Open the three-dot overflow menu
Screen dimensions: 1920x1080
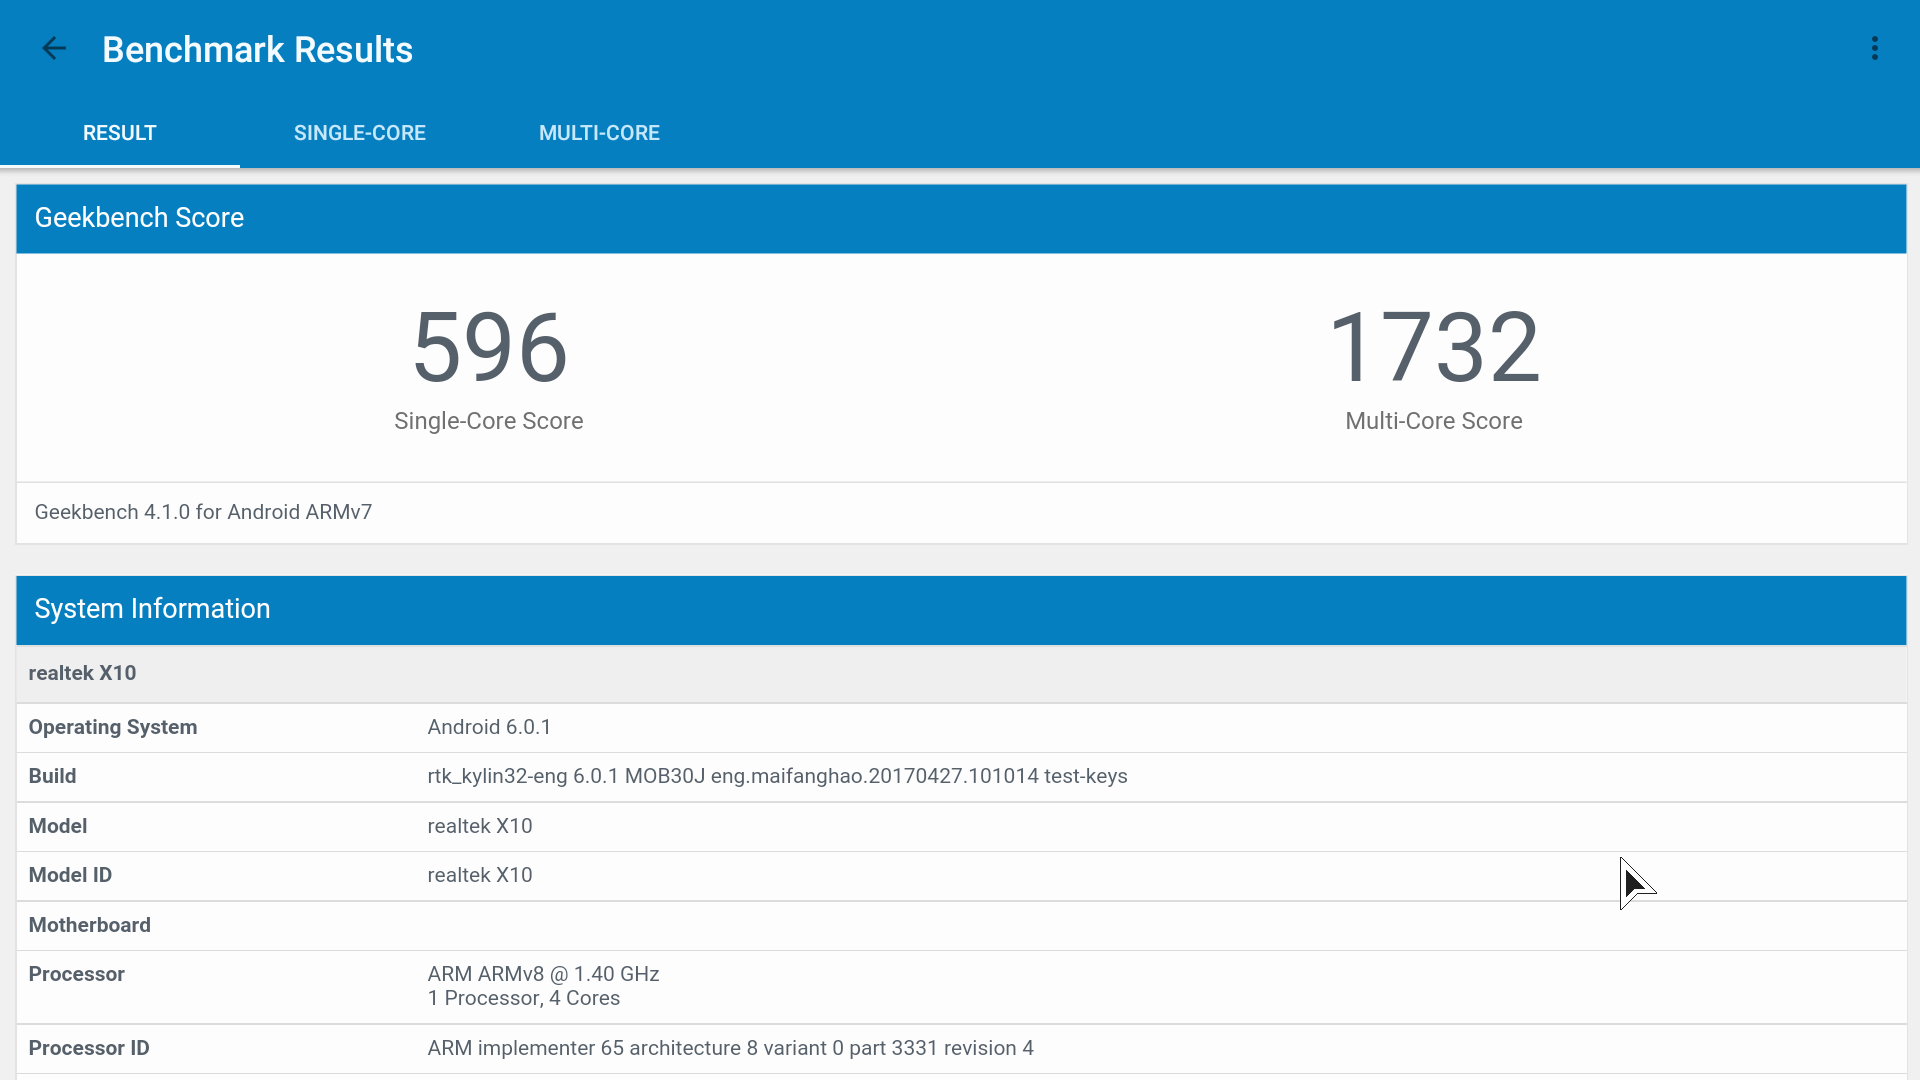(1875, 49)
